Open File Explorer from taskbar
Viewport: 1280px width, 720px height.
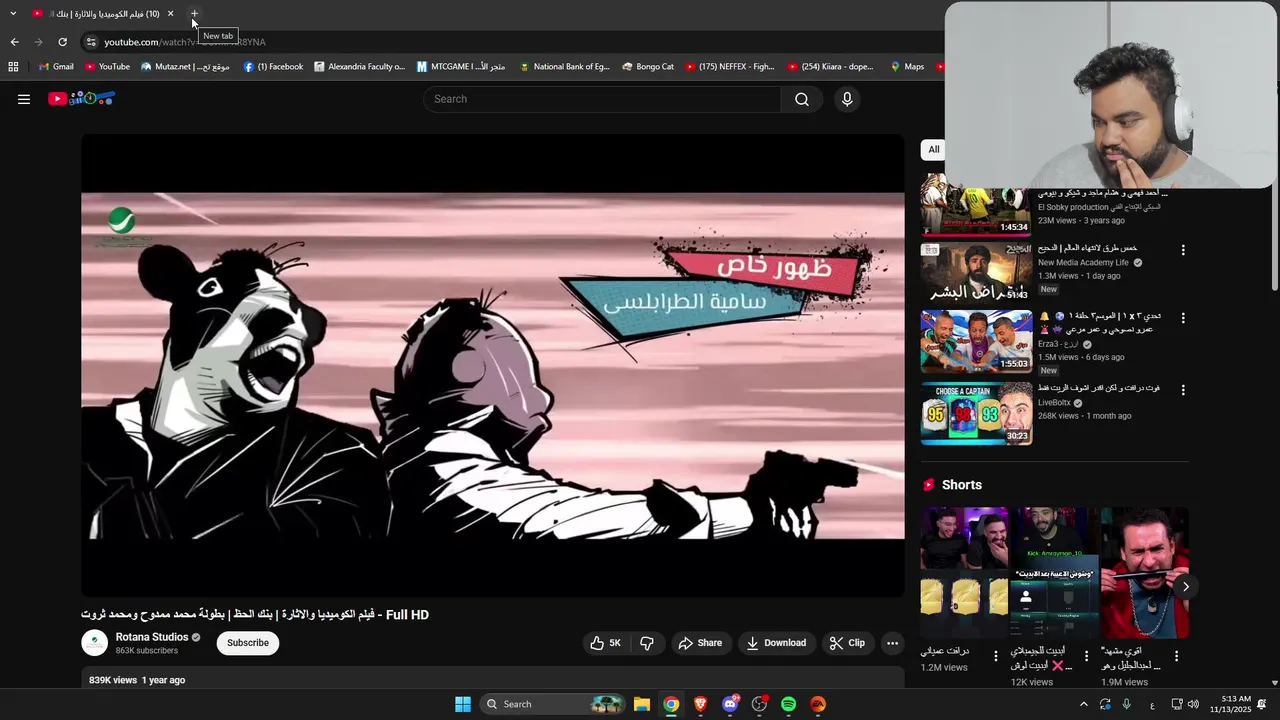tap(642, 704)
